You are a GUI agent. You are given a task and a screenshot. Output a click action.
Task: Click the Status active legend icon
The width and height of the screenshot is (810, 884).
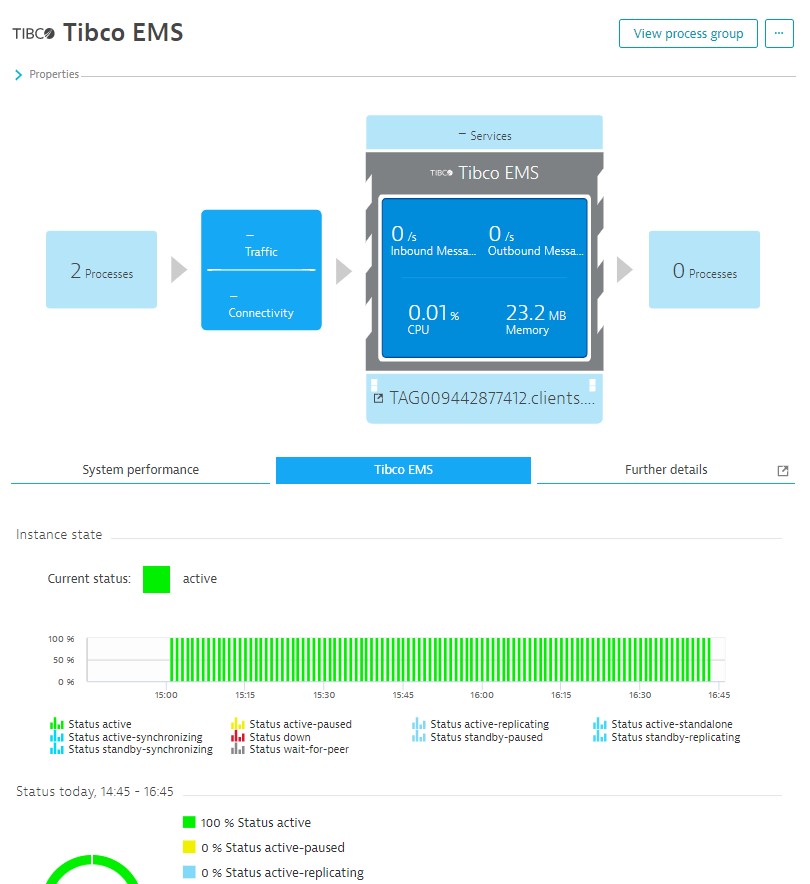56,723
